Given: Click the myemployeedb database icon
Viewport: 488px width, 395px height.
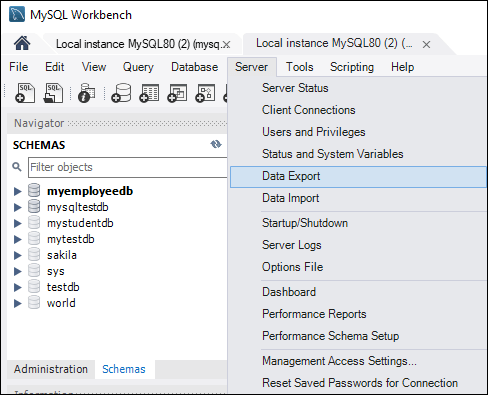Looking at the screenshot, I should 34,190.
